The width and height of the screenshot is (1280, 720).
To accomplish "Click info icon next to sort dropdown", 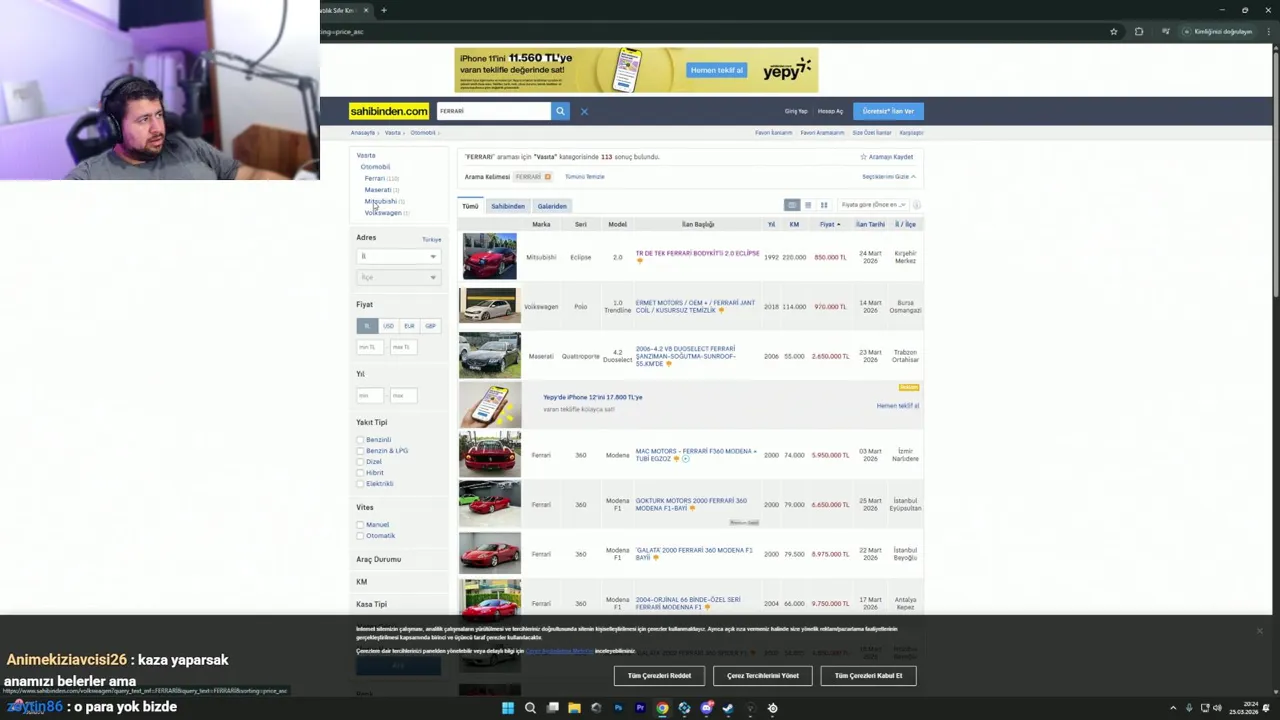I will pos(916,205).
